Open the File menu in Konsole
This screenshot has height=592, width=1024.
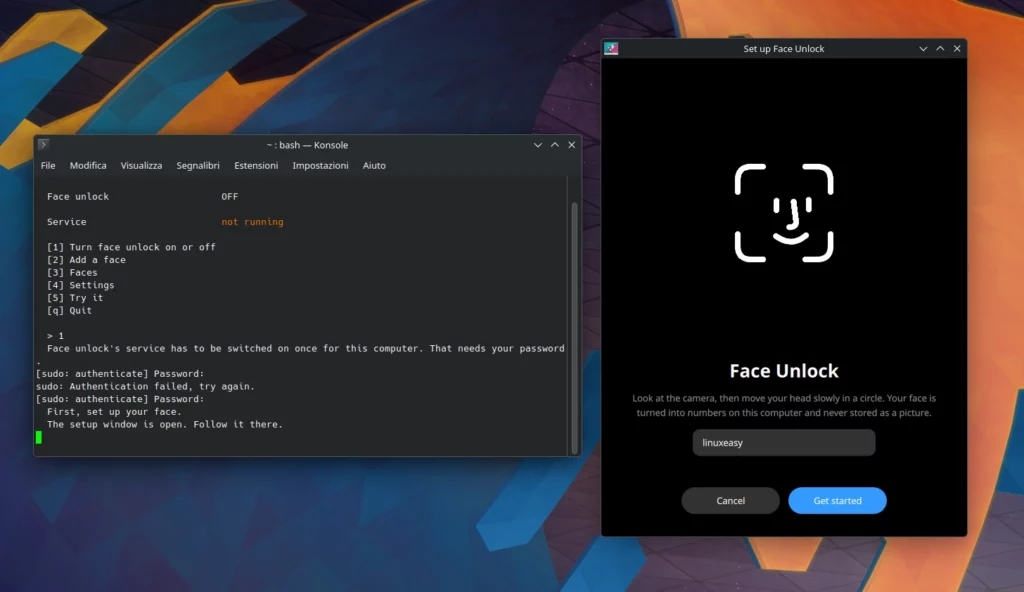click(x=48, y=165)
